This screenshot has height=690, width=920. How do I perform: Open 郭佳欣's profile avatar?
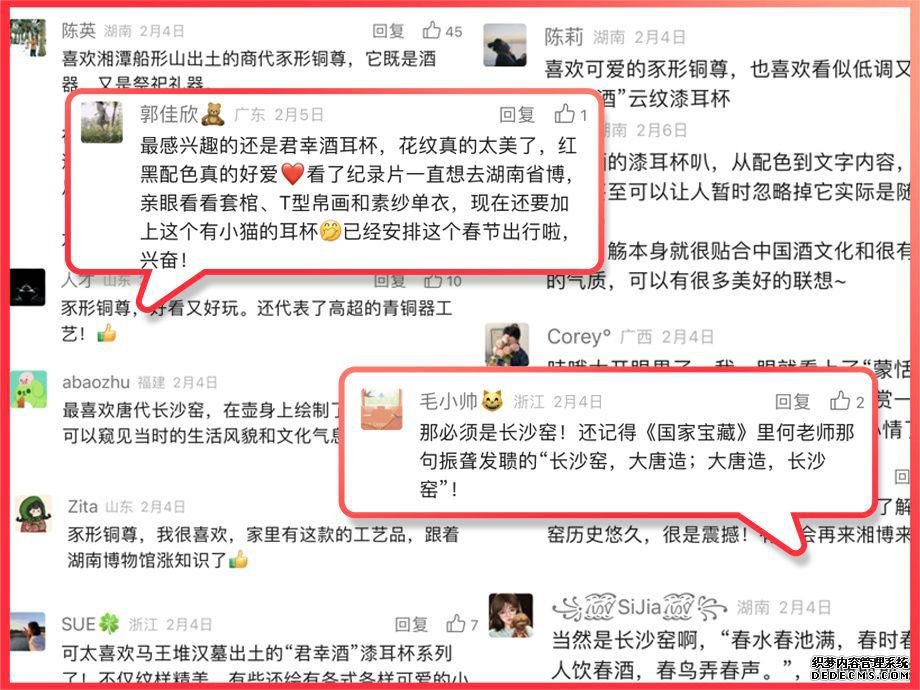[x=102, y=122]
